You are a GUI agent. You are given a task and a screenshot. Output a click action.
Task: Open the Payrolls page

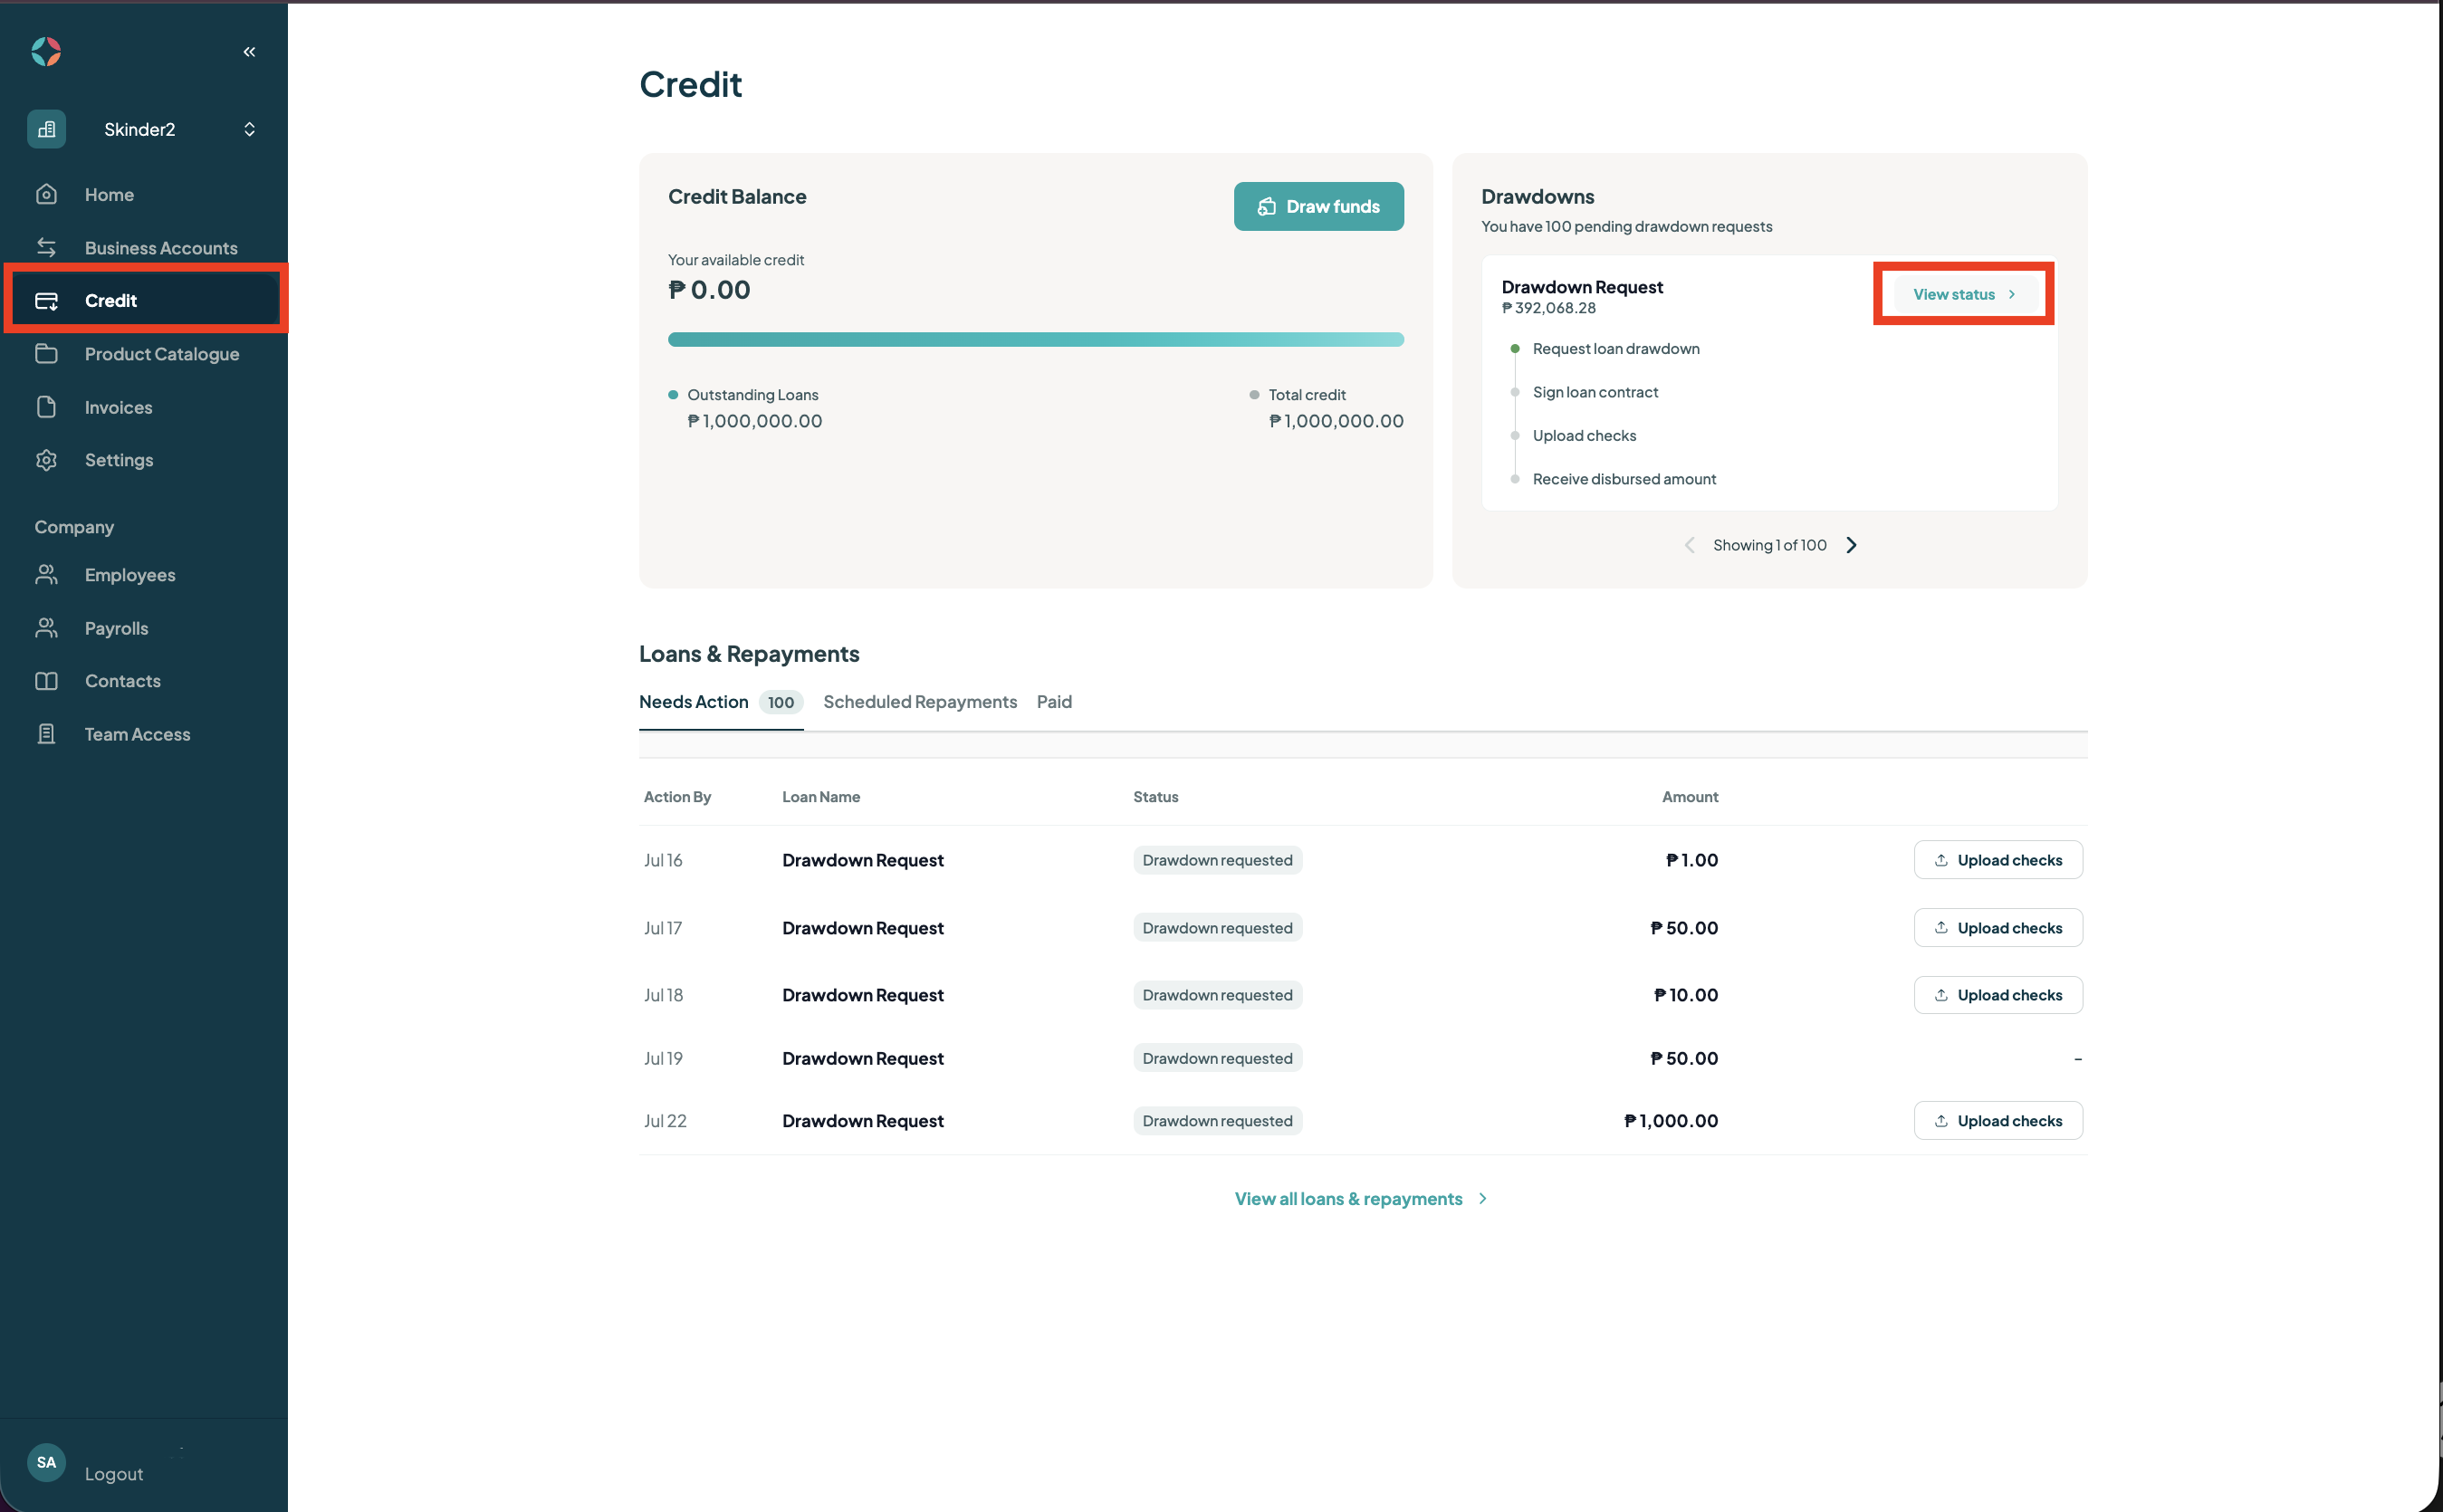[116, 628]
